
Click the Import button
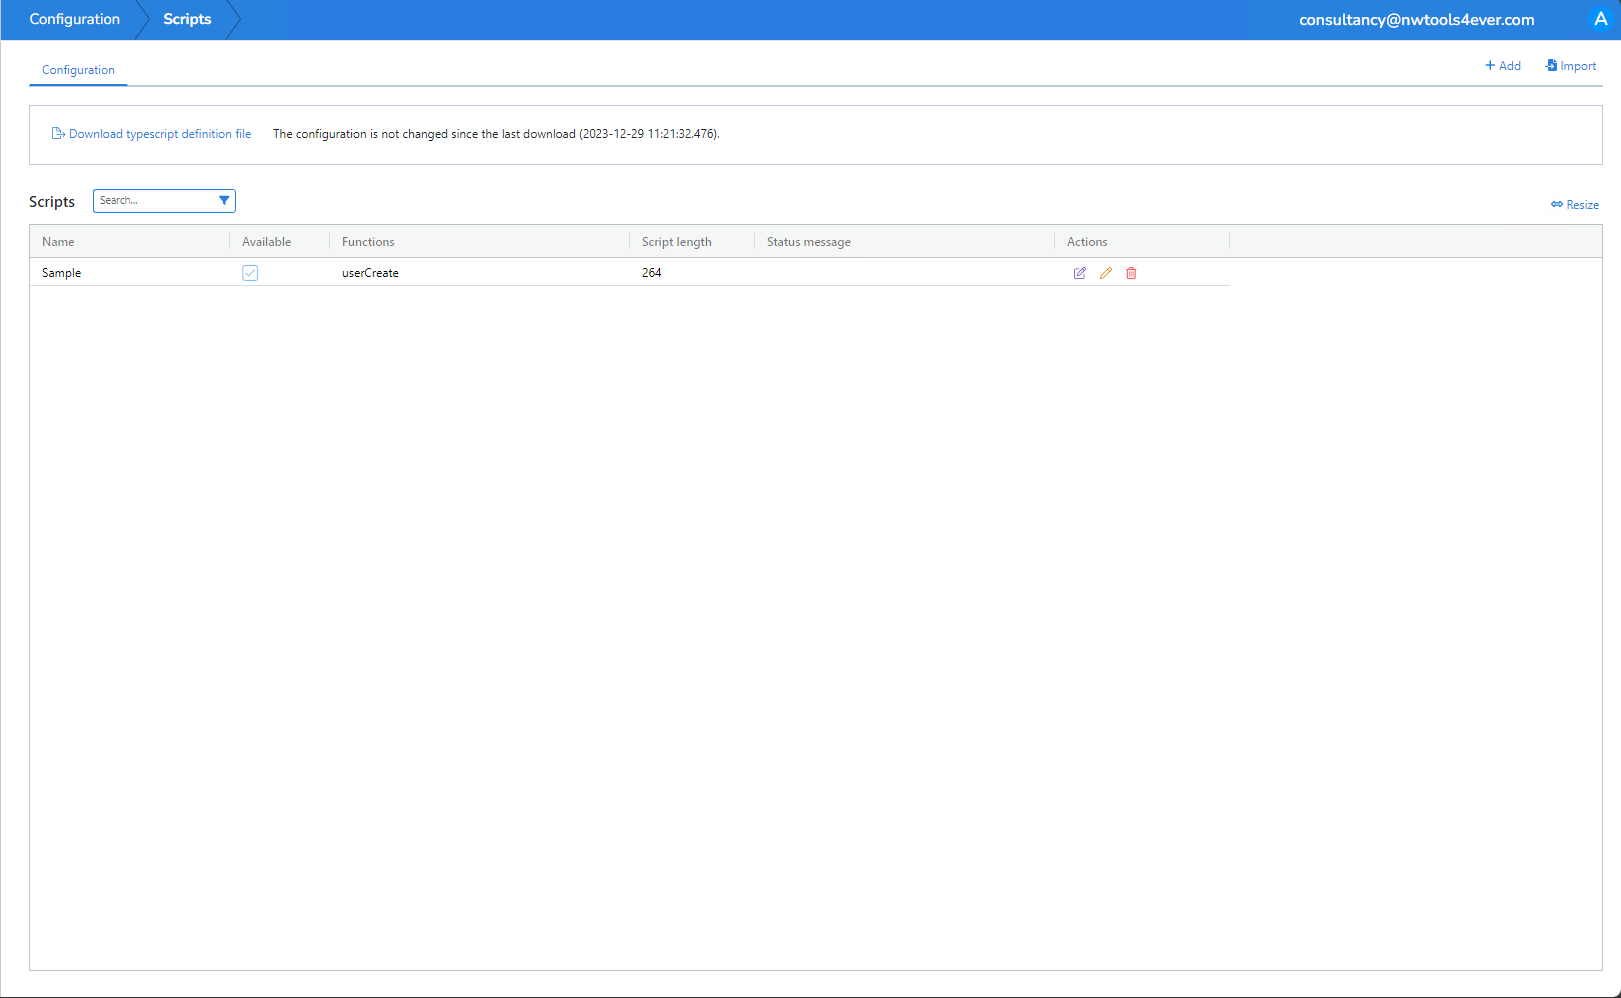1571,66
